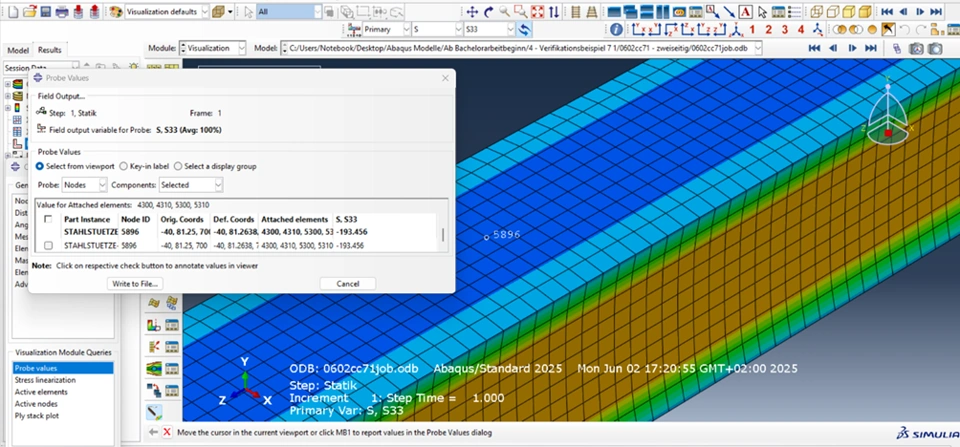The image size is (960, 447).
Task: Click the 'Part Instance' column header
Action: [x=87, y=219]
